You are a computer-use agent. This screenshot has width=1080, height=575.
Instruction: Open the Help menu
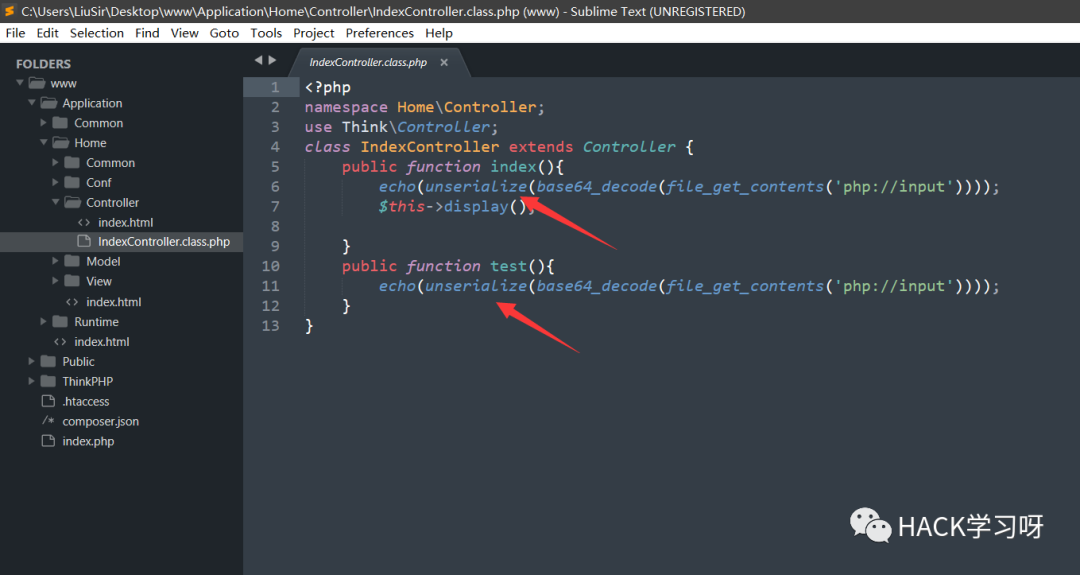point(439,33)
